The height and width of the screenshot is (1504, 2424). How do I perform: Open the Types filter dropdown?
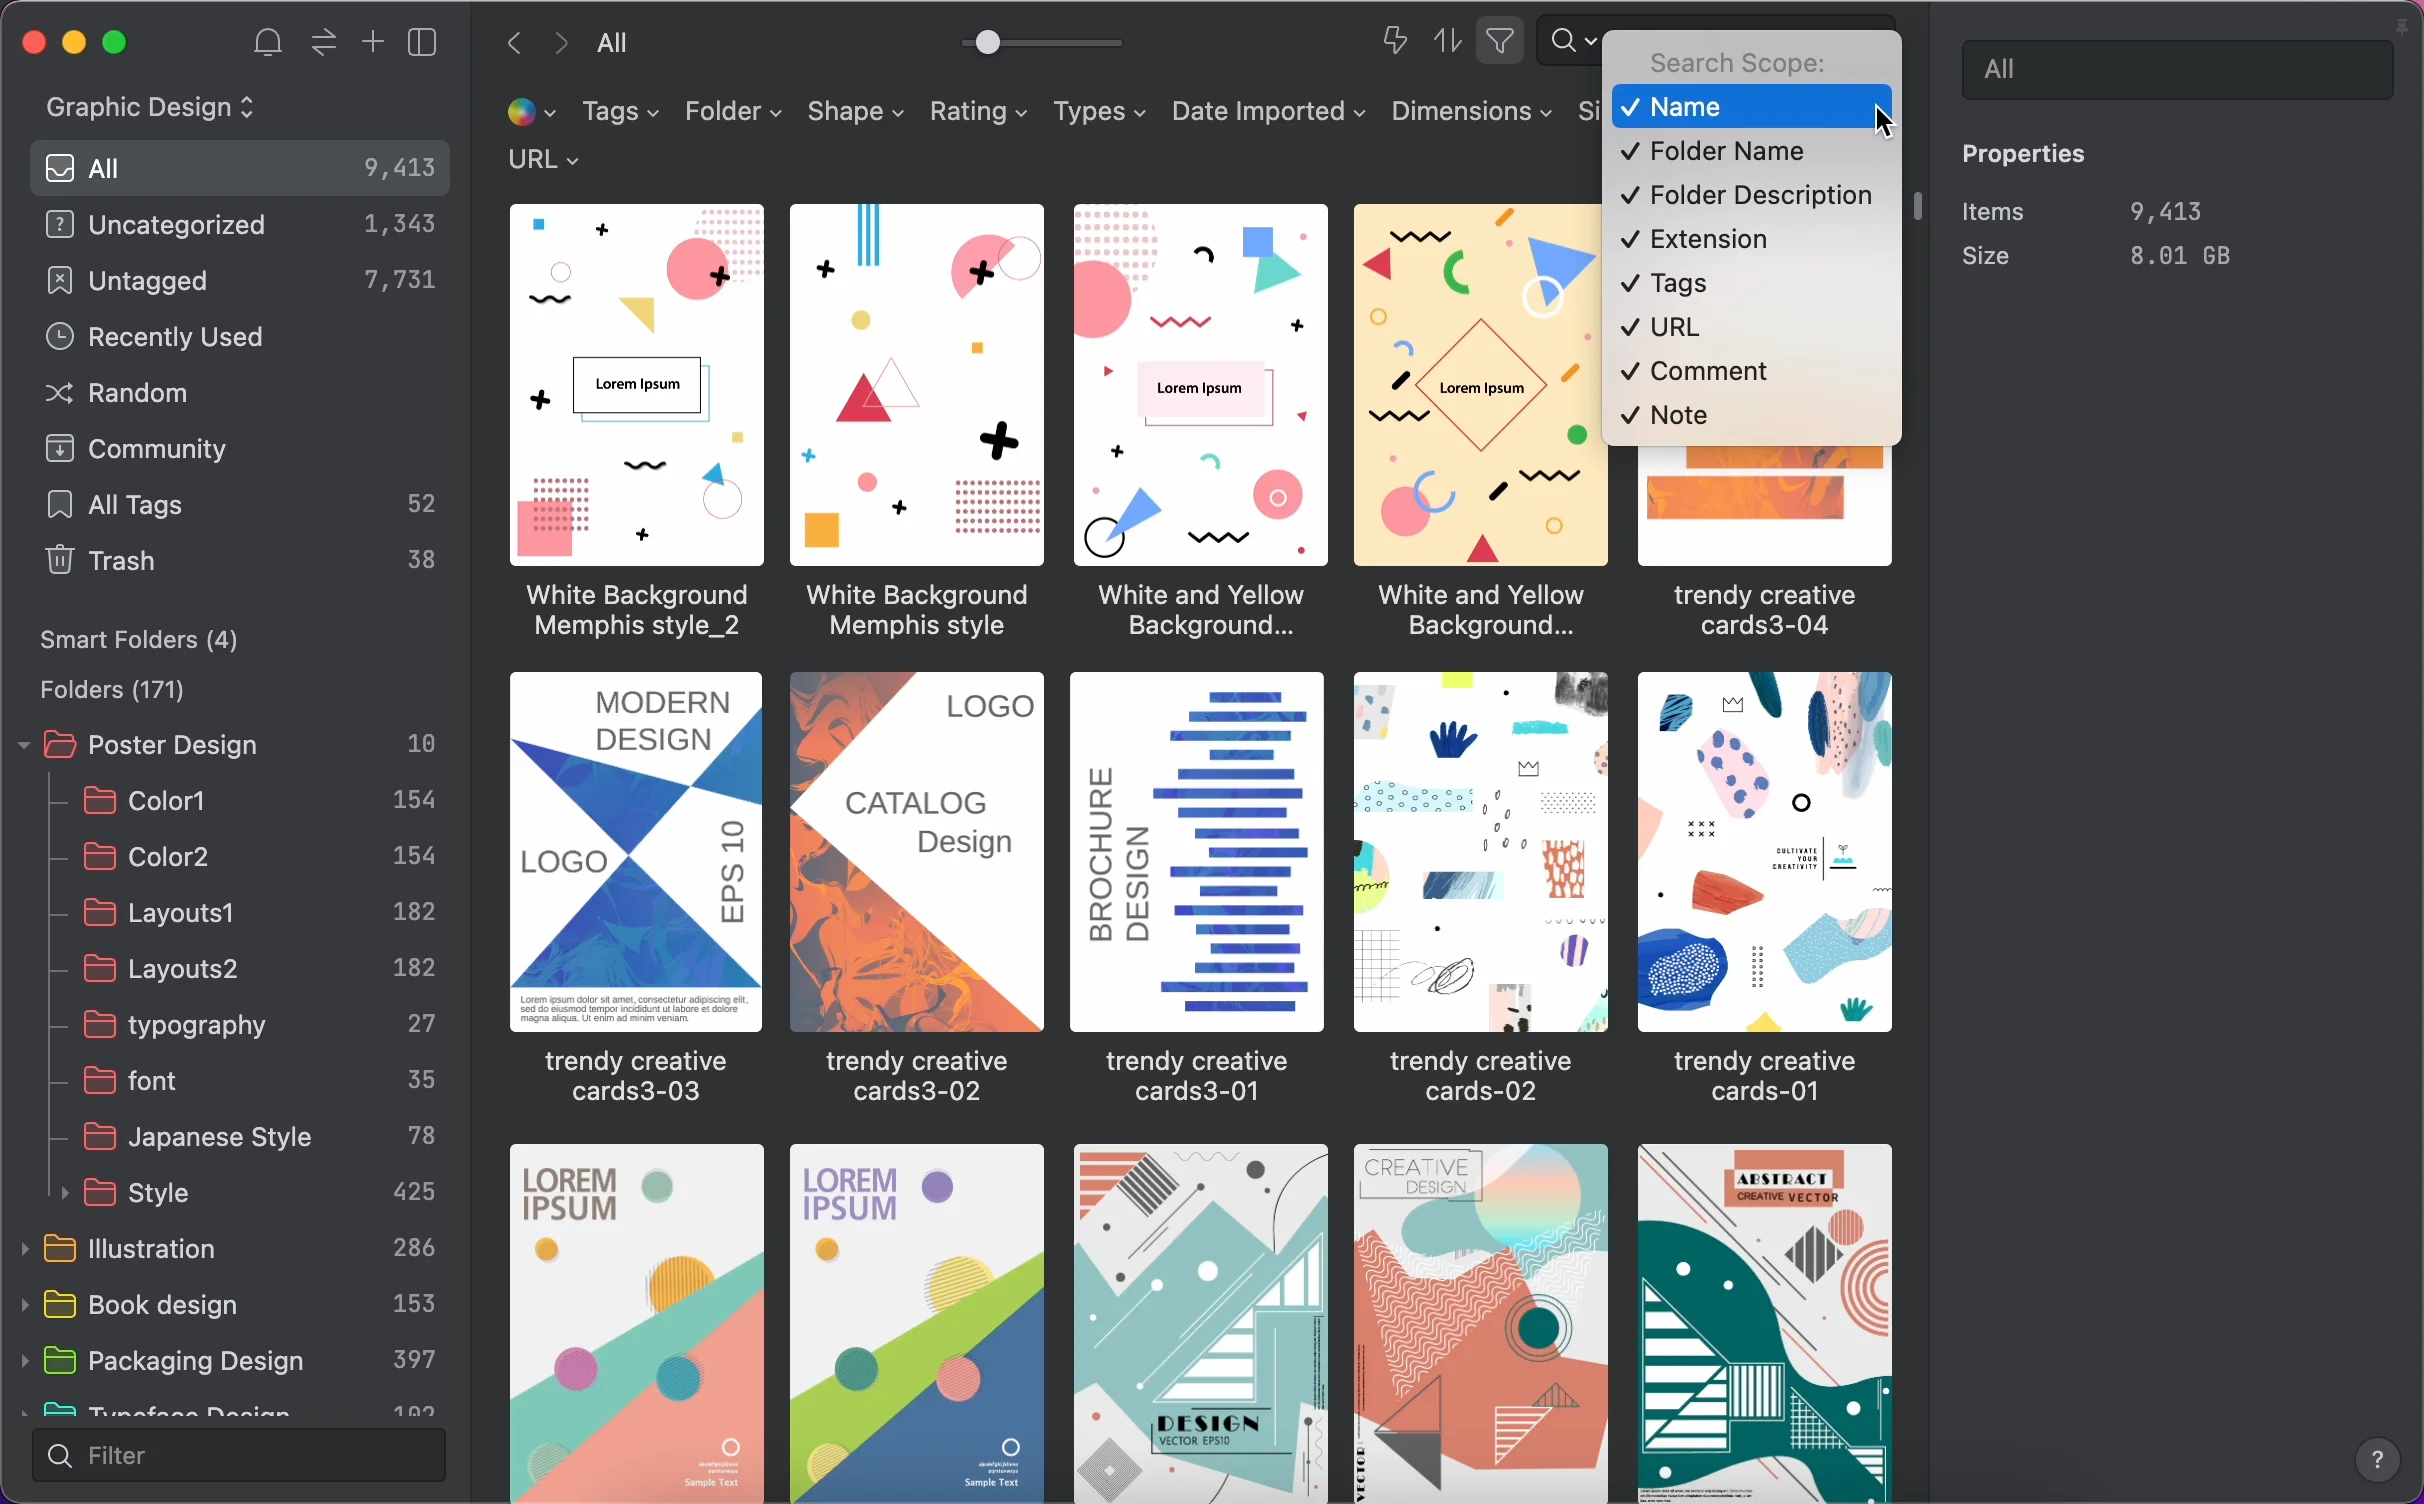1099,112
